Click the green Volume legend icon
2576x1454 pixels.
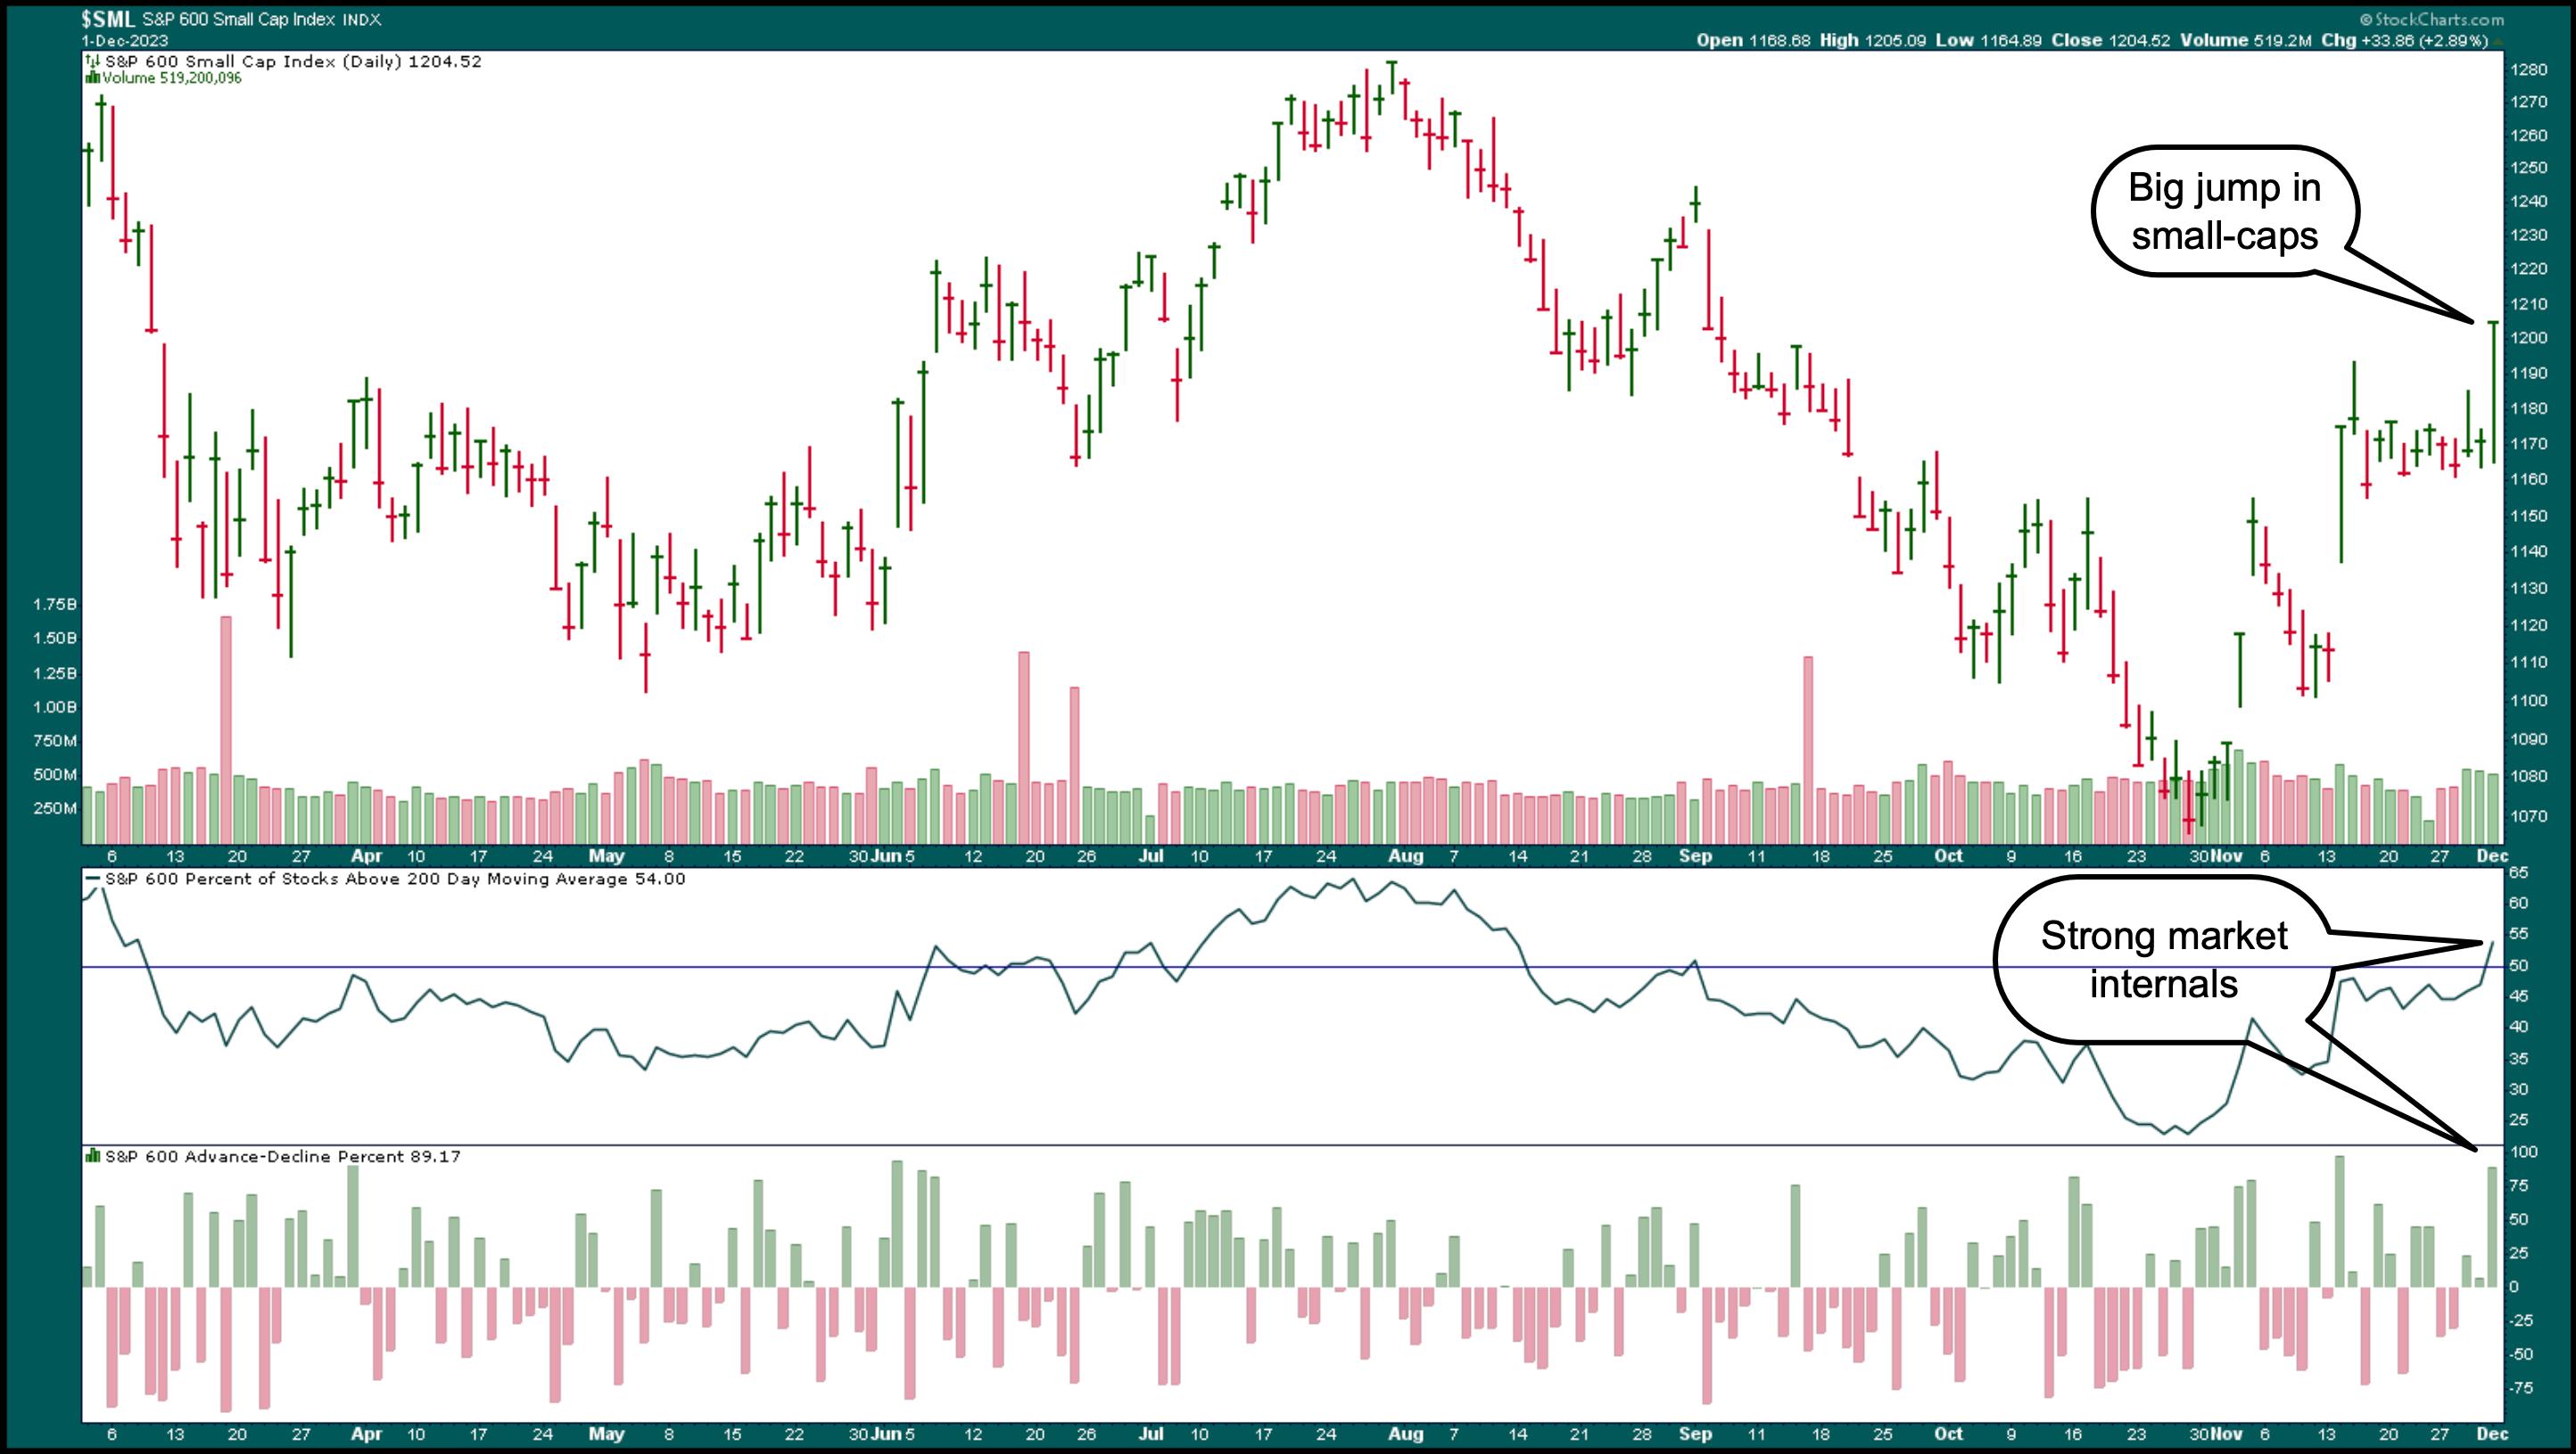tap(93, 78)
